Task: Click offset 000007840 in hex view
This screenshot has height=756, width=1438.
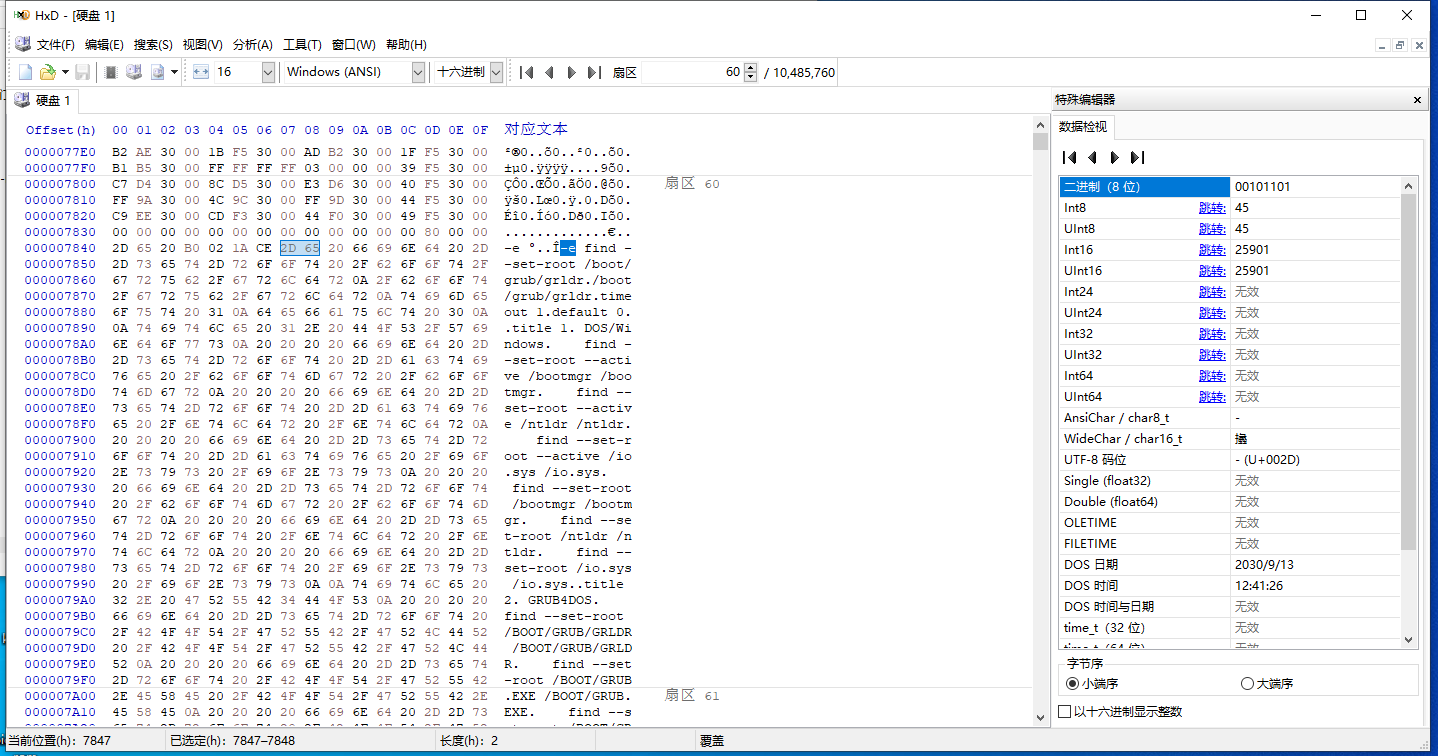Action: [x=61, y=248]
